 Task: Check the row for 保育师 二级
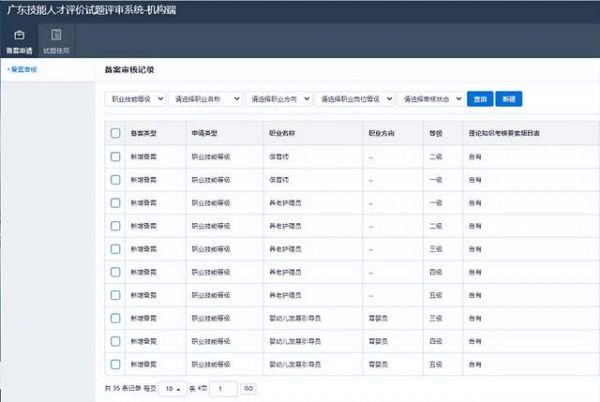coord(115,157)
